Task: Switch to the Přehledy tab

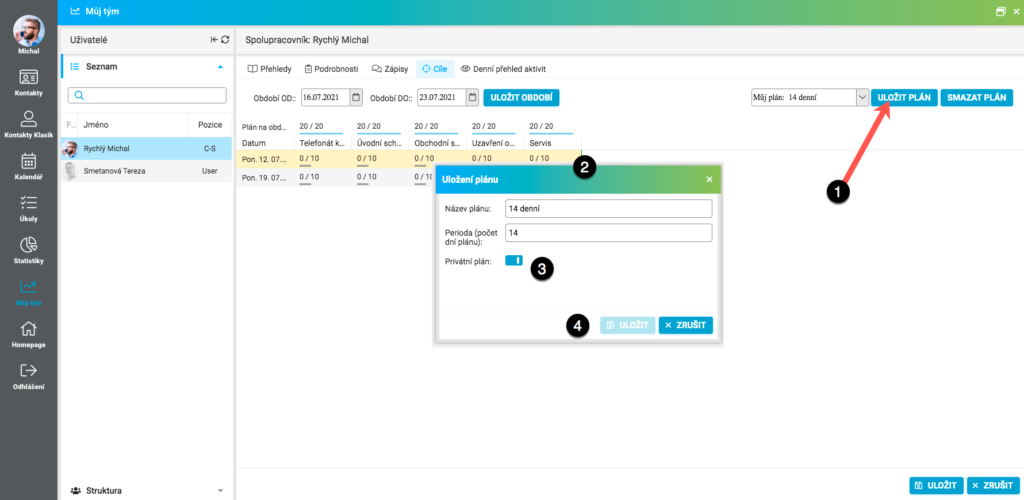Action: tap(270, 69)
